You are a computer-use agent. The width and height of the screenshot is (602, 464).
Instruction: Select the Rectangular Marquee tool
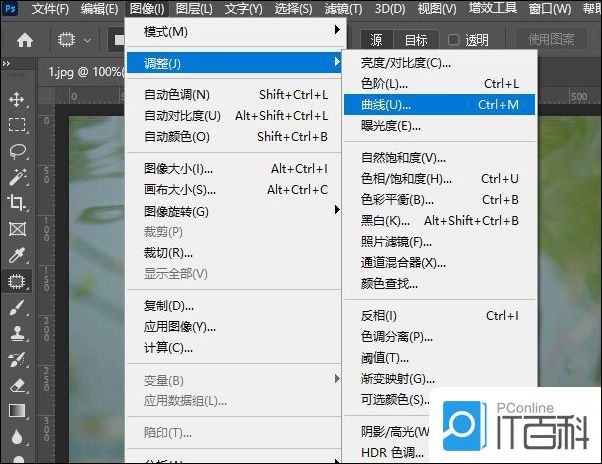[18, 125]
